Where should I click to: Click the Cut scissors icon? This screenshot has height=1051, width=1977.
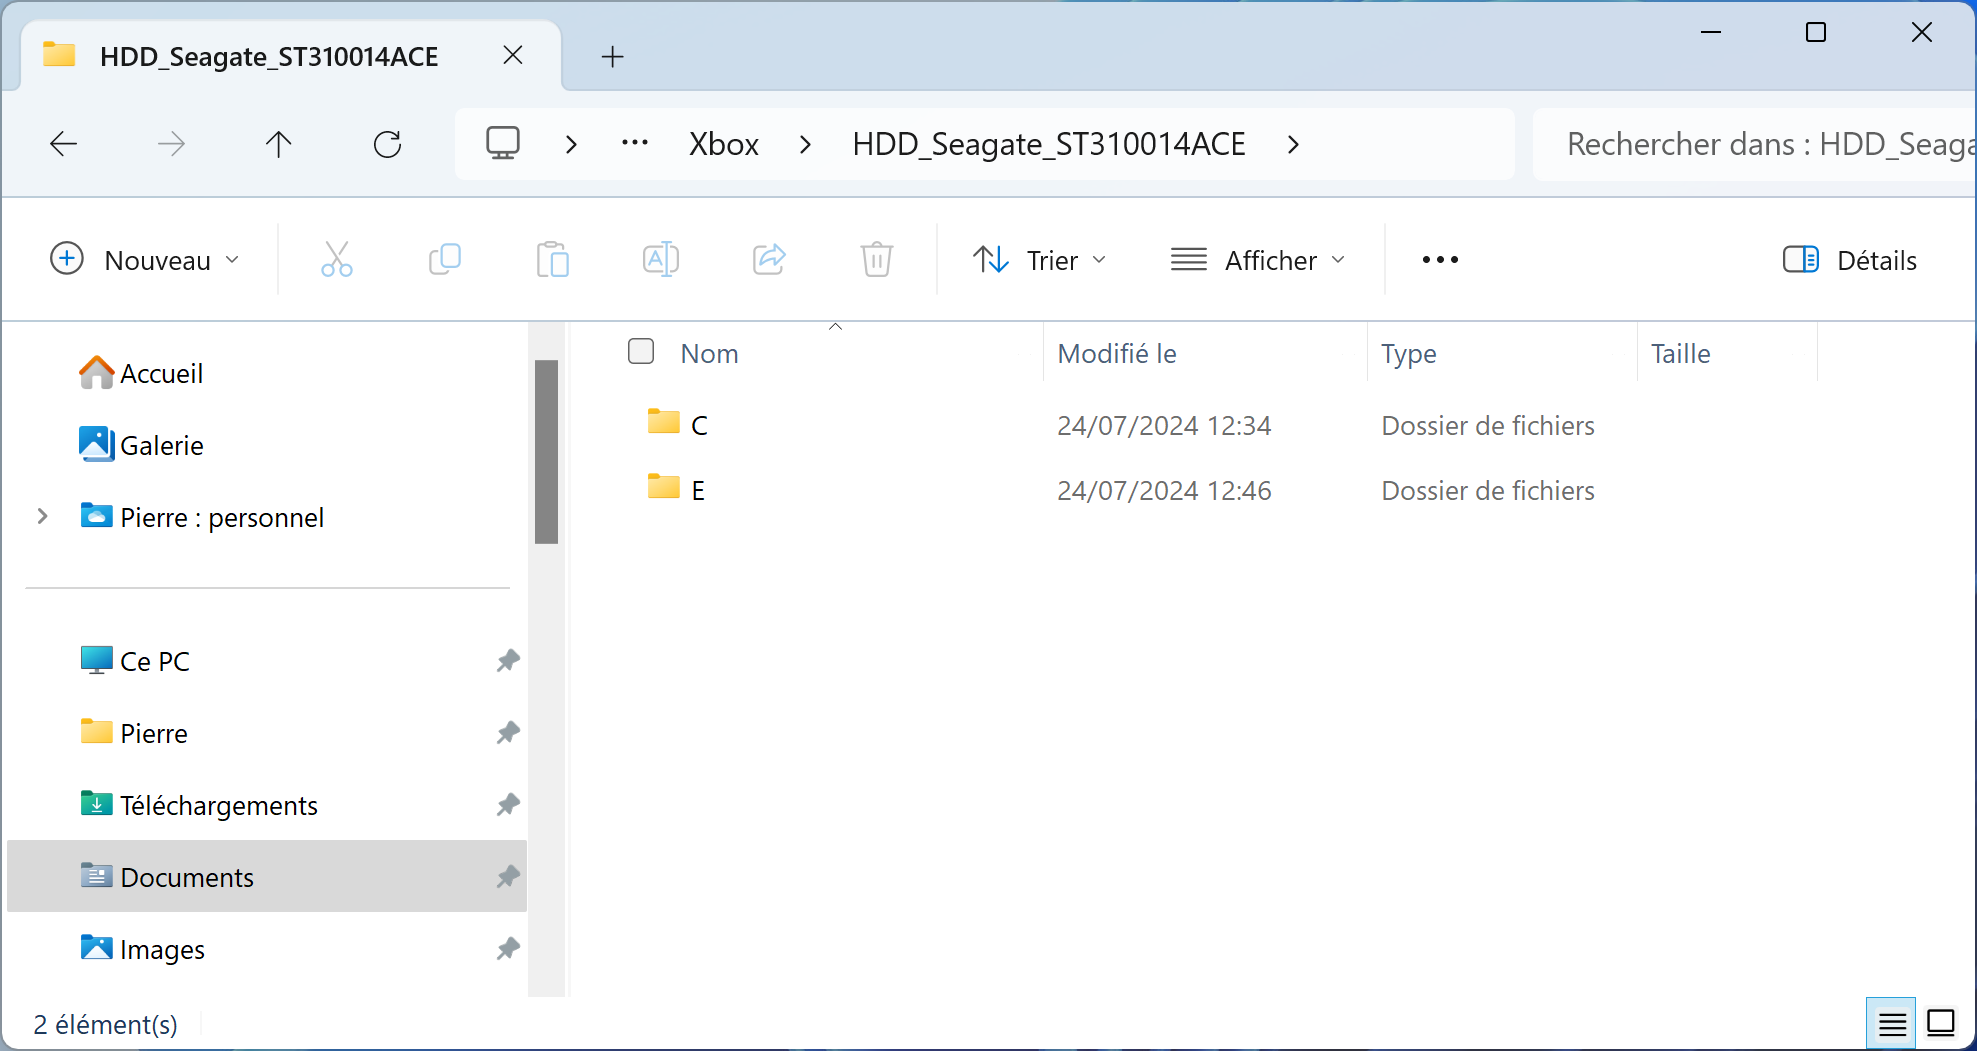(x=337, y=260)
